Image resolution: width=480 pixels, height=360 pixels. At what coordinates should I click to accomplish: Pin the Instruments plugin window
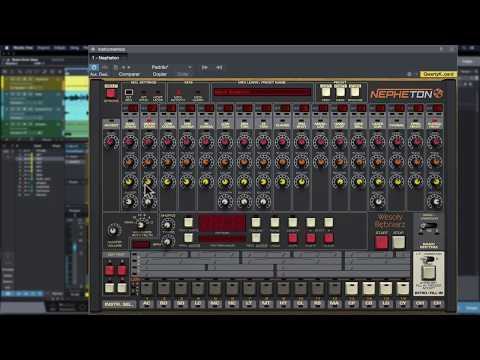[441, 49]
